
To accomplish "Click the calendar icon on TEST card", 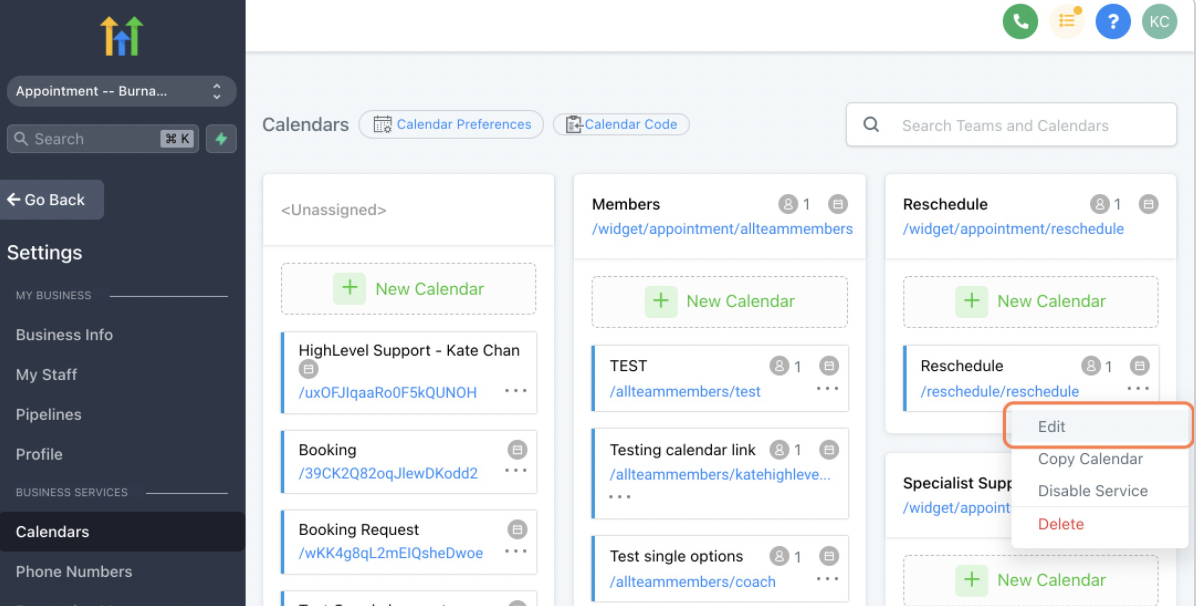I will (x=828, y=366).
